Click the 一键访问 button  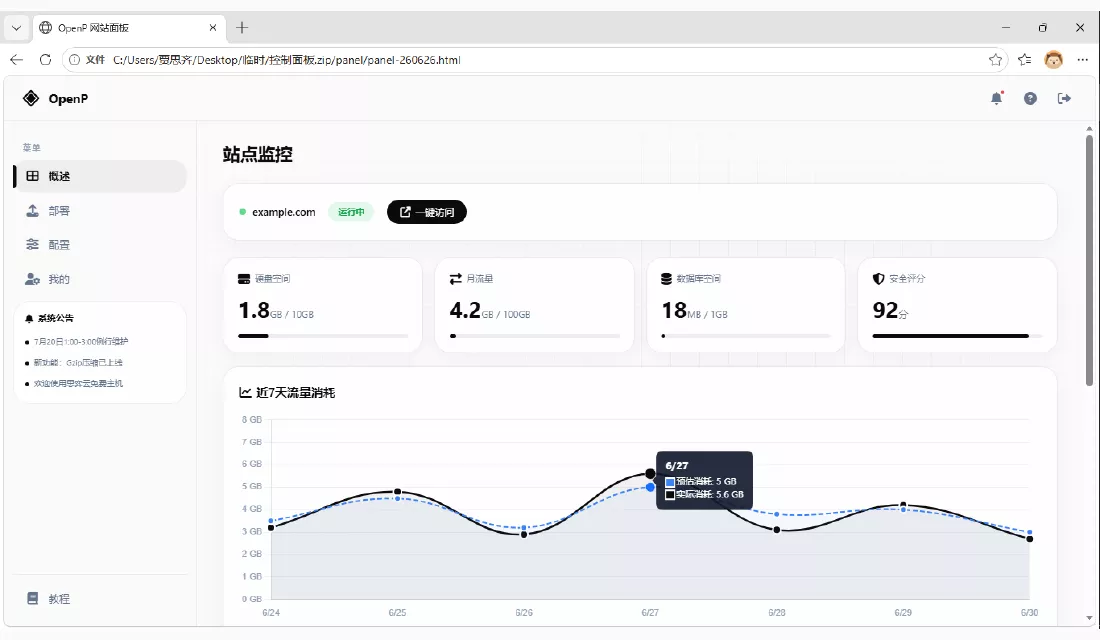click(427, 212)
